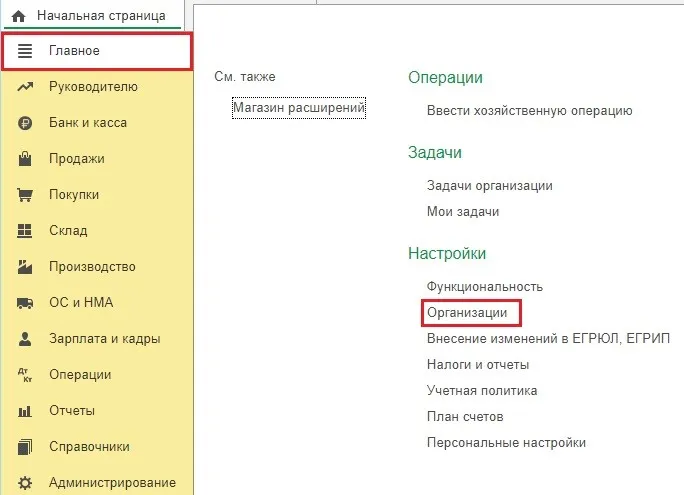Open the Учетная политика link
The width and height of the screenshot is (684, 495).
click(482, 390)
